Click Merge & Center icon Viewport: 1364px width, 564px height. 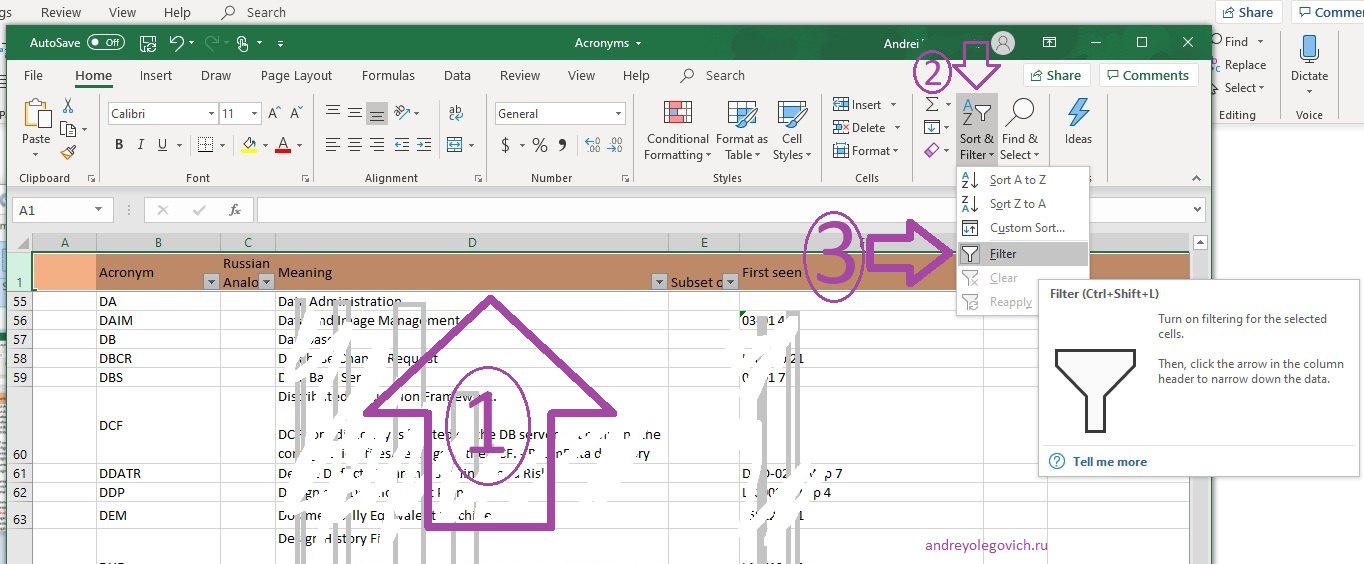coord(455,145)
